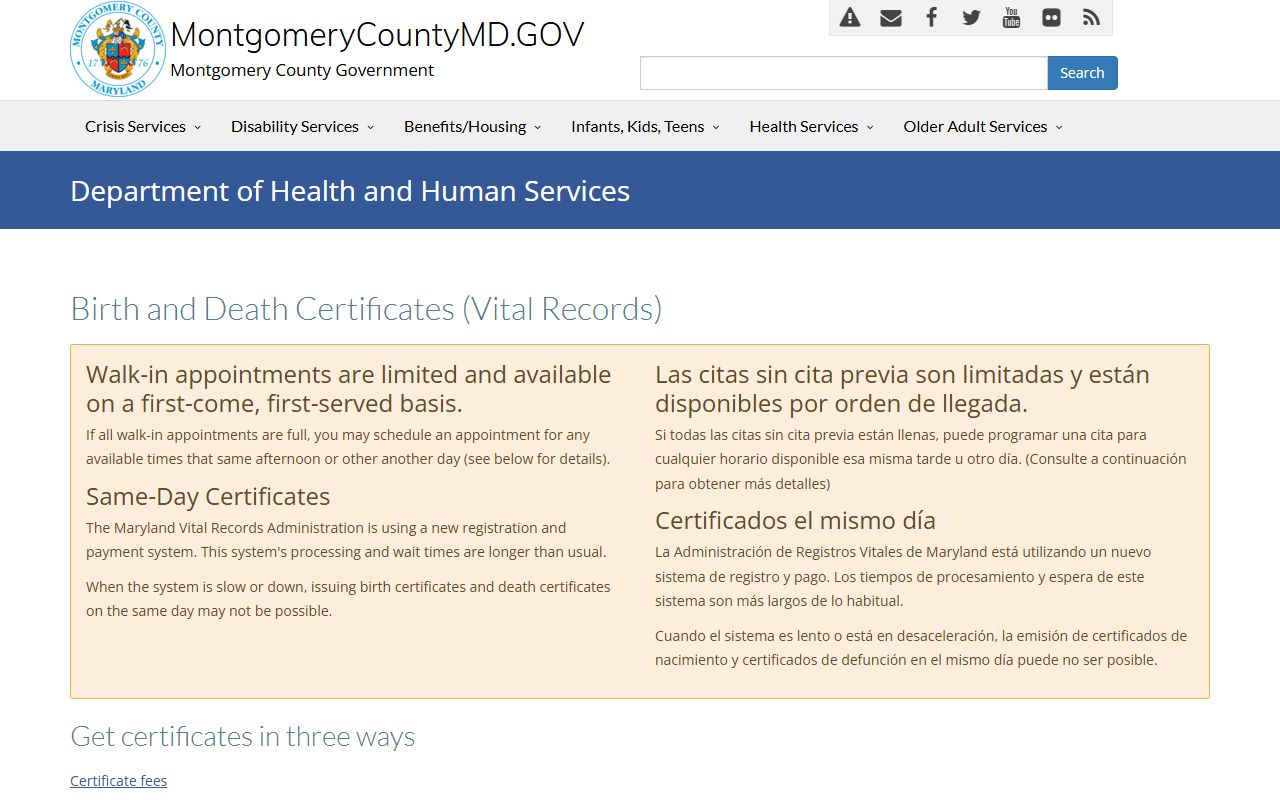1280x800 pixels.
Task: Click the Las citas sin cita previa heading
Action: tap(902, 389)
